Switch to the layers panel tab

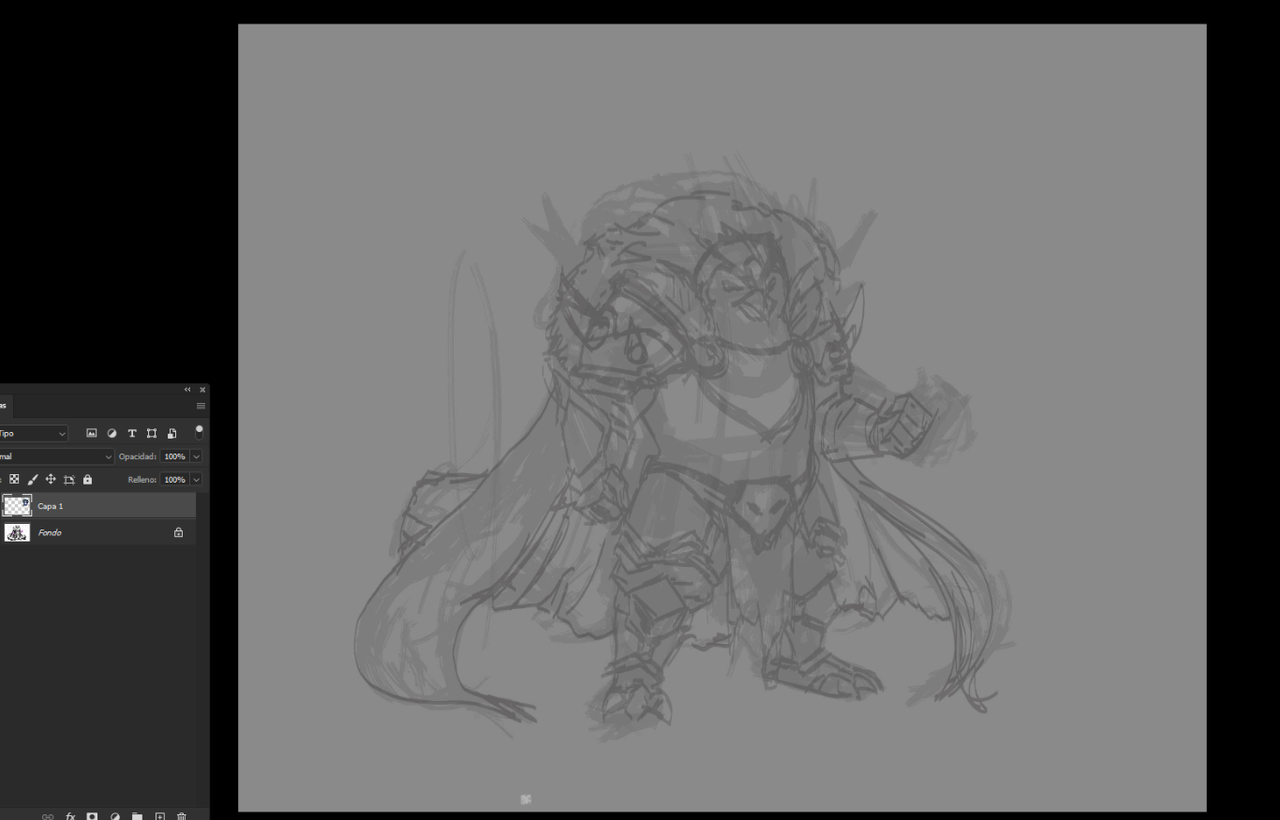[4, 405]
